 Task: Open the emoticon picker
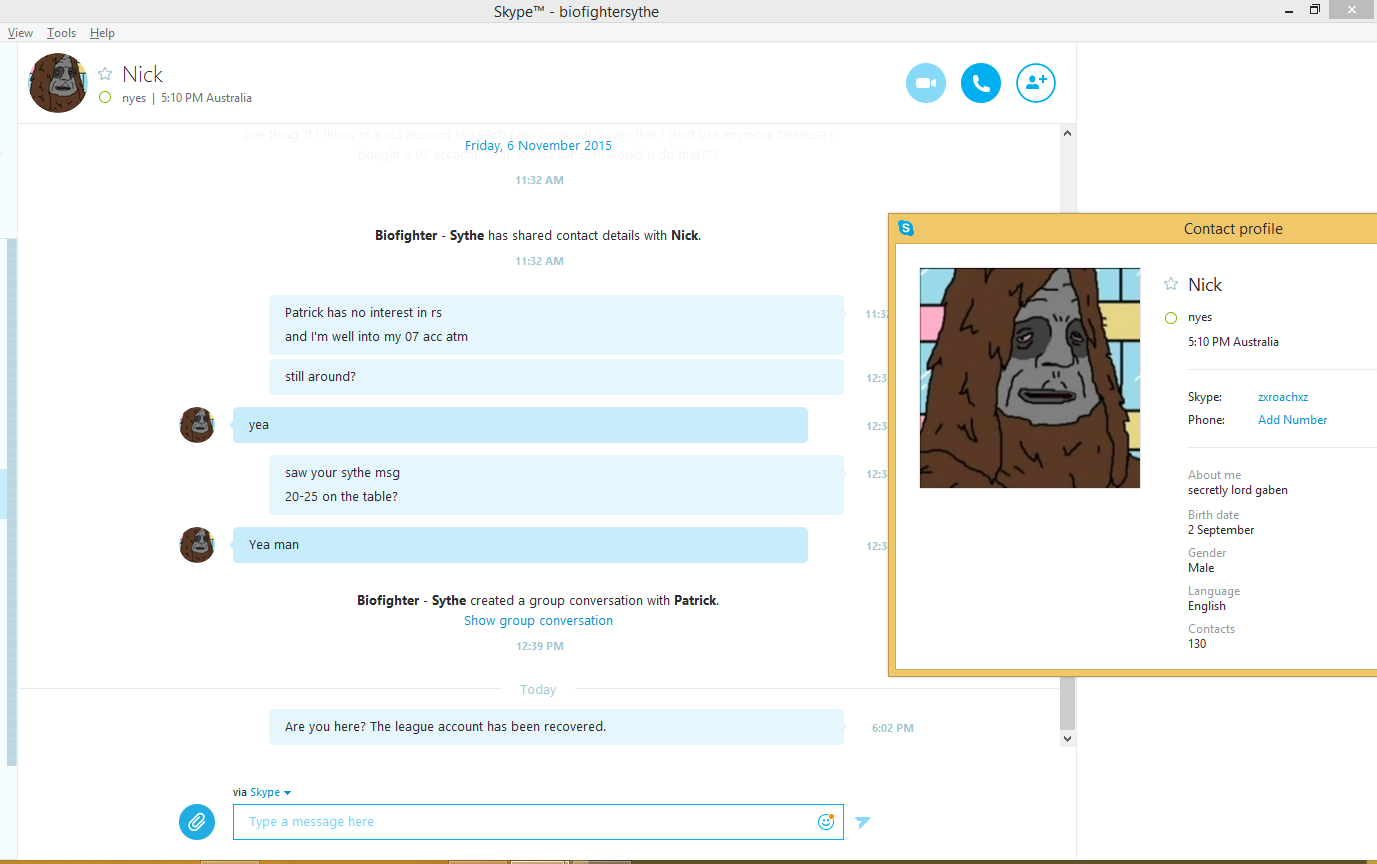[826, 822]
